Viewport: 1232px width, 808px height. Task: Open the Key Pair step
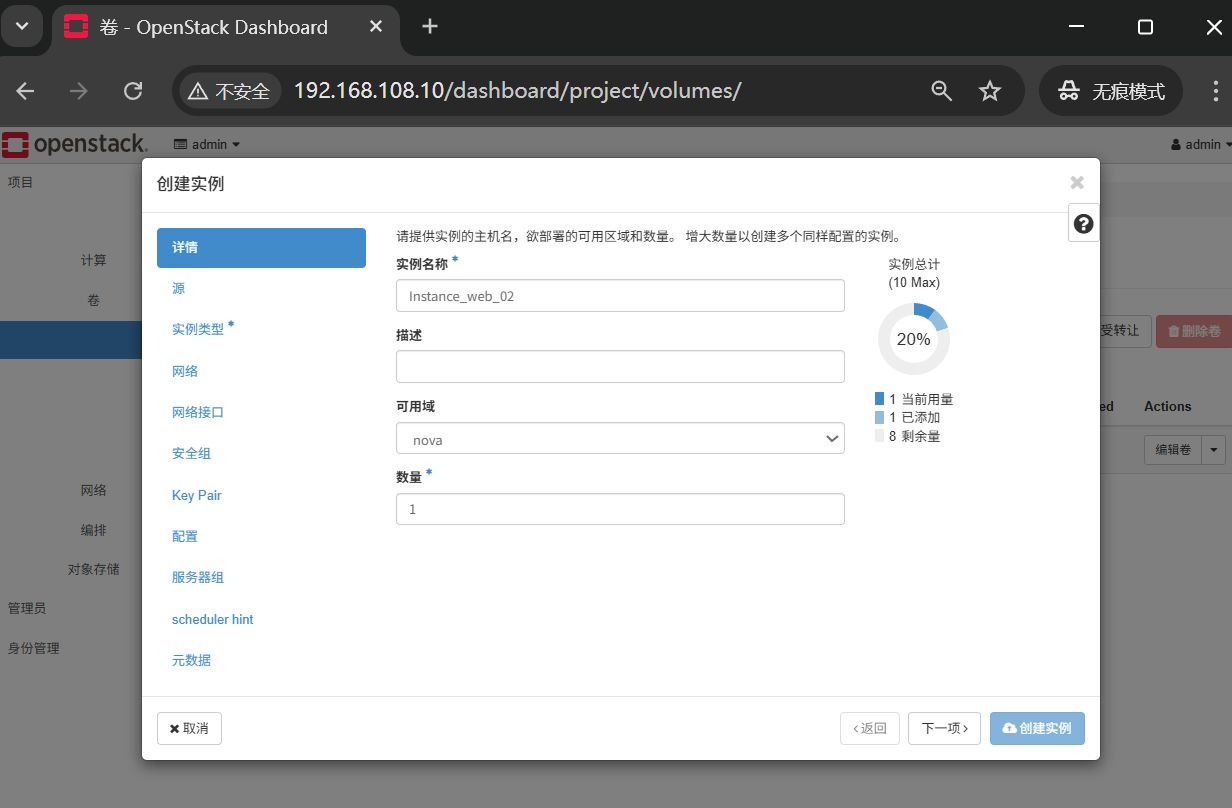(x=197, y=495)
